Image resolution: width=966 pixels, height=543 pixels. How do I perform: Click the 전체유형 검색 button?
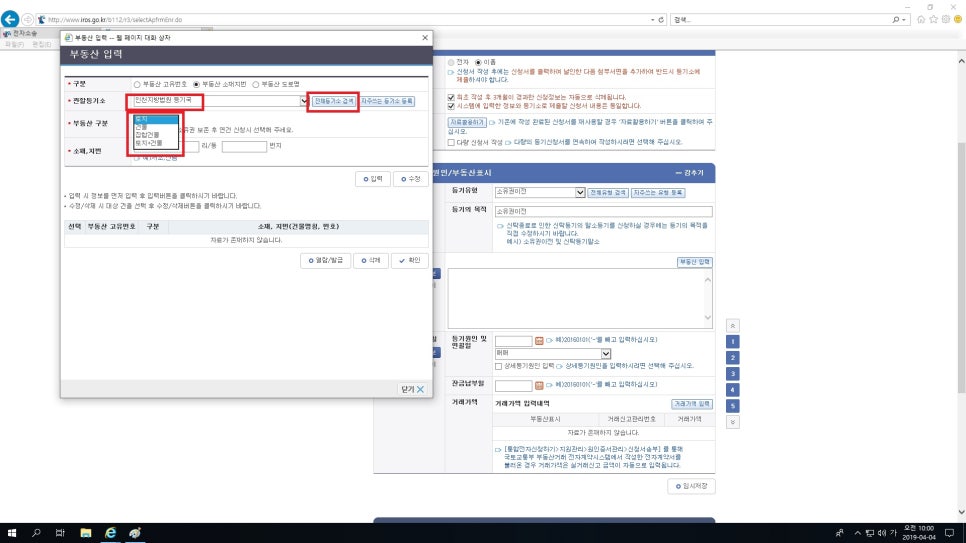[608, 193]
